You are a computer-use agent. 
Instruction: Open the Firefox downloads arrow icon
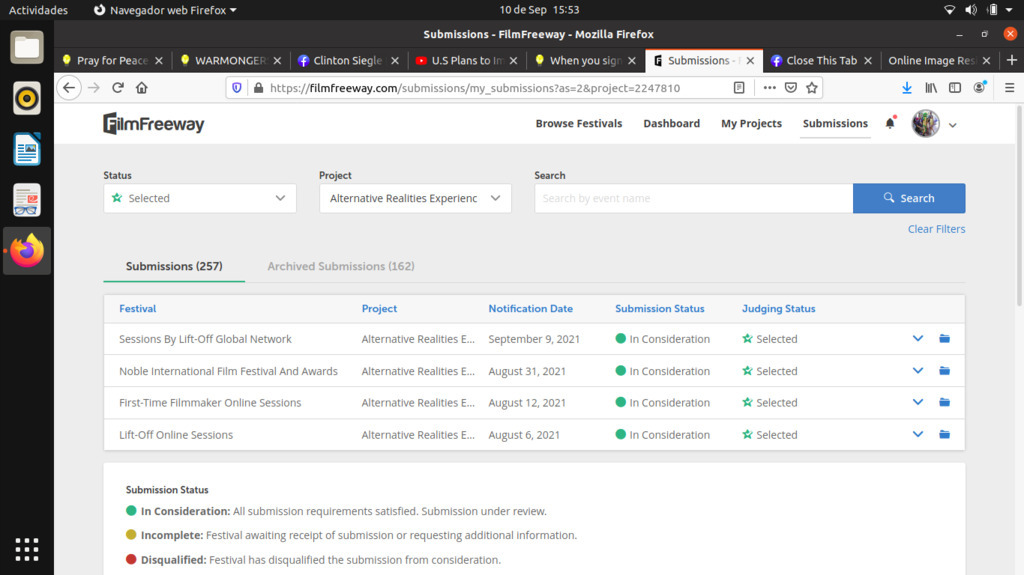click(x=906, y=88)
